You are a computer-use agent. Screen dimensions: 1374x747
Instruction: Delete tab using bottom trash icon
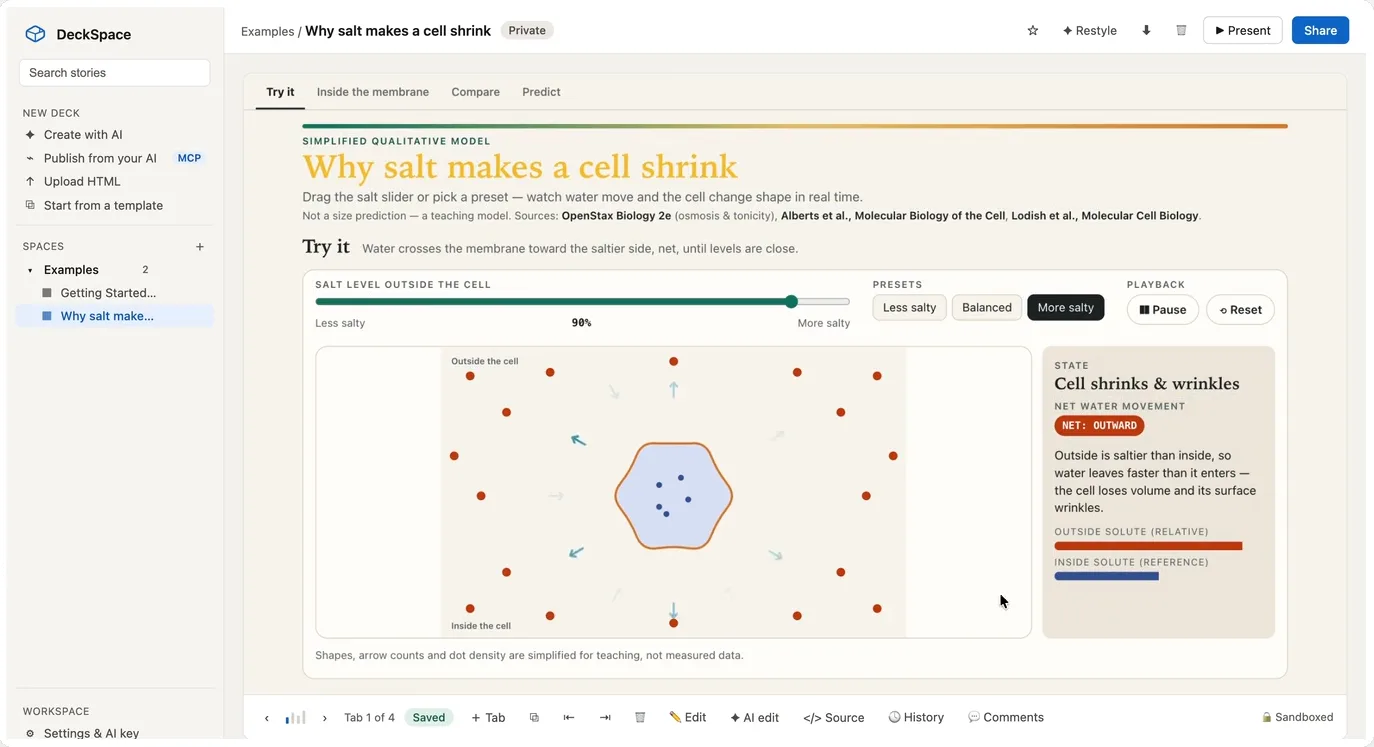coord(640,718)
